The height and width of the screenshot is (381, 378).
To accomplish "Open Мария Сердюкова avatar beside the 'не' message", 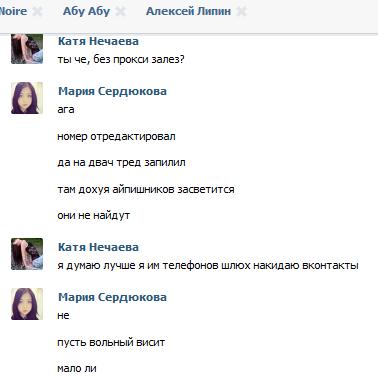I will [x=27, y=304].
